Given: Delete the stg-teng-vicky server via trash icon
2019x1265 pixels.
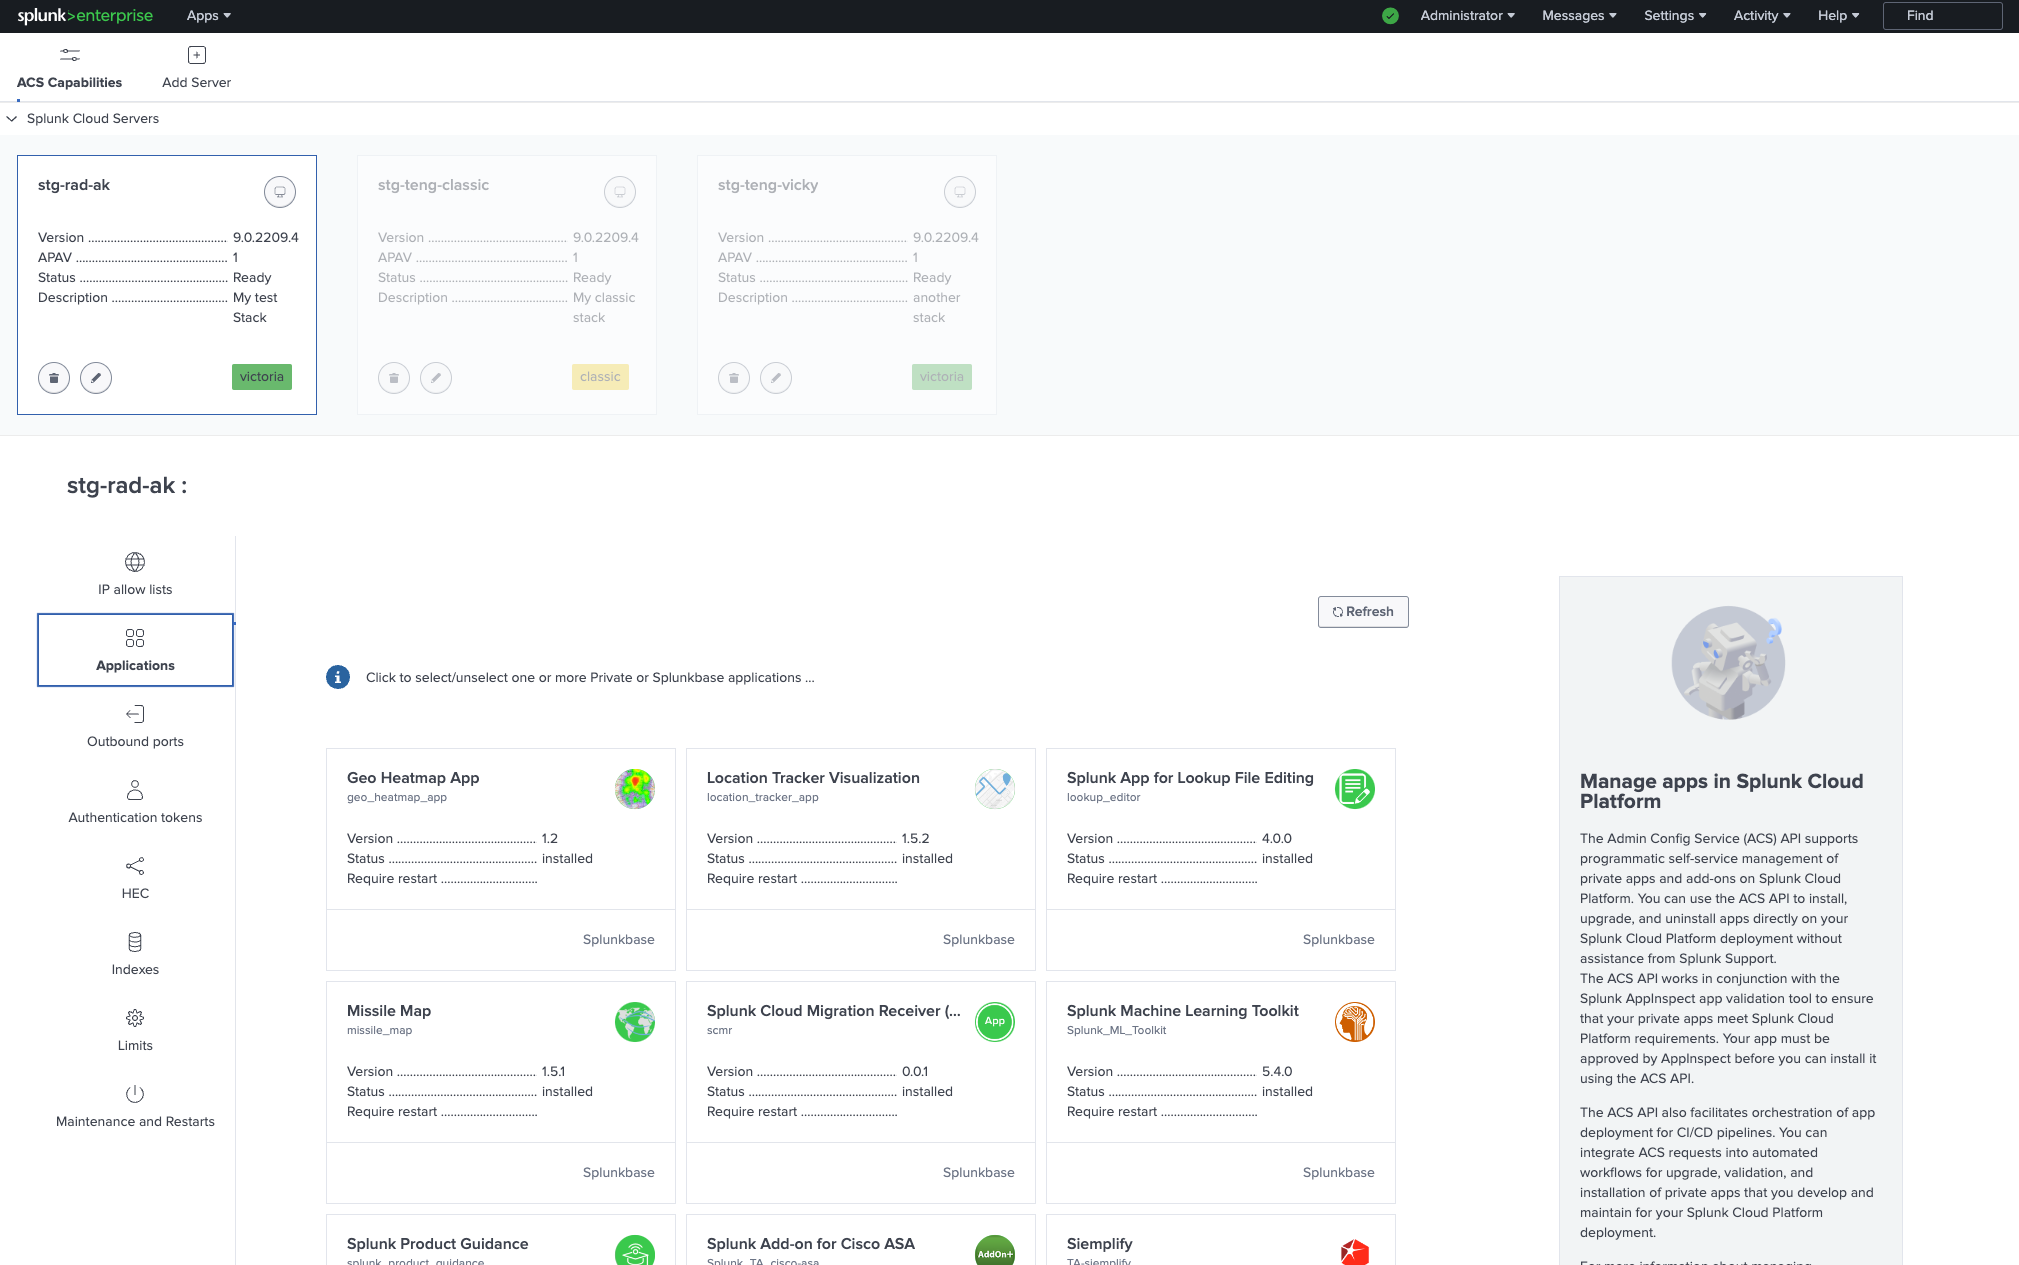Looking at the screenshot, I should (x=734, y=377).
